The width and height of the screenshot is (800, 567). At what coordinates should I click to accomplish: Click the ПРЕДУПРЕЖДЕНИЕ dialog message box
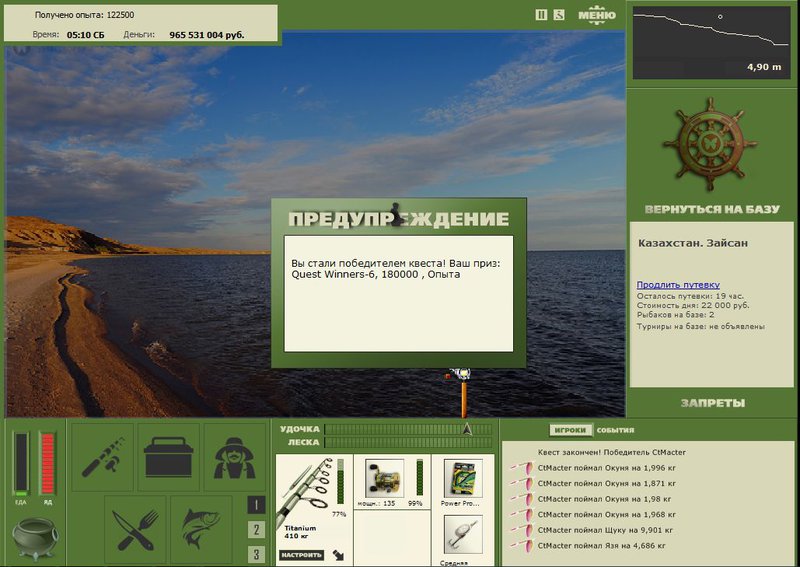point(398,293)
